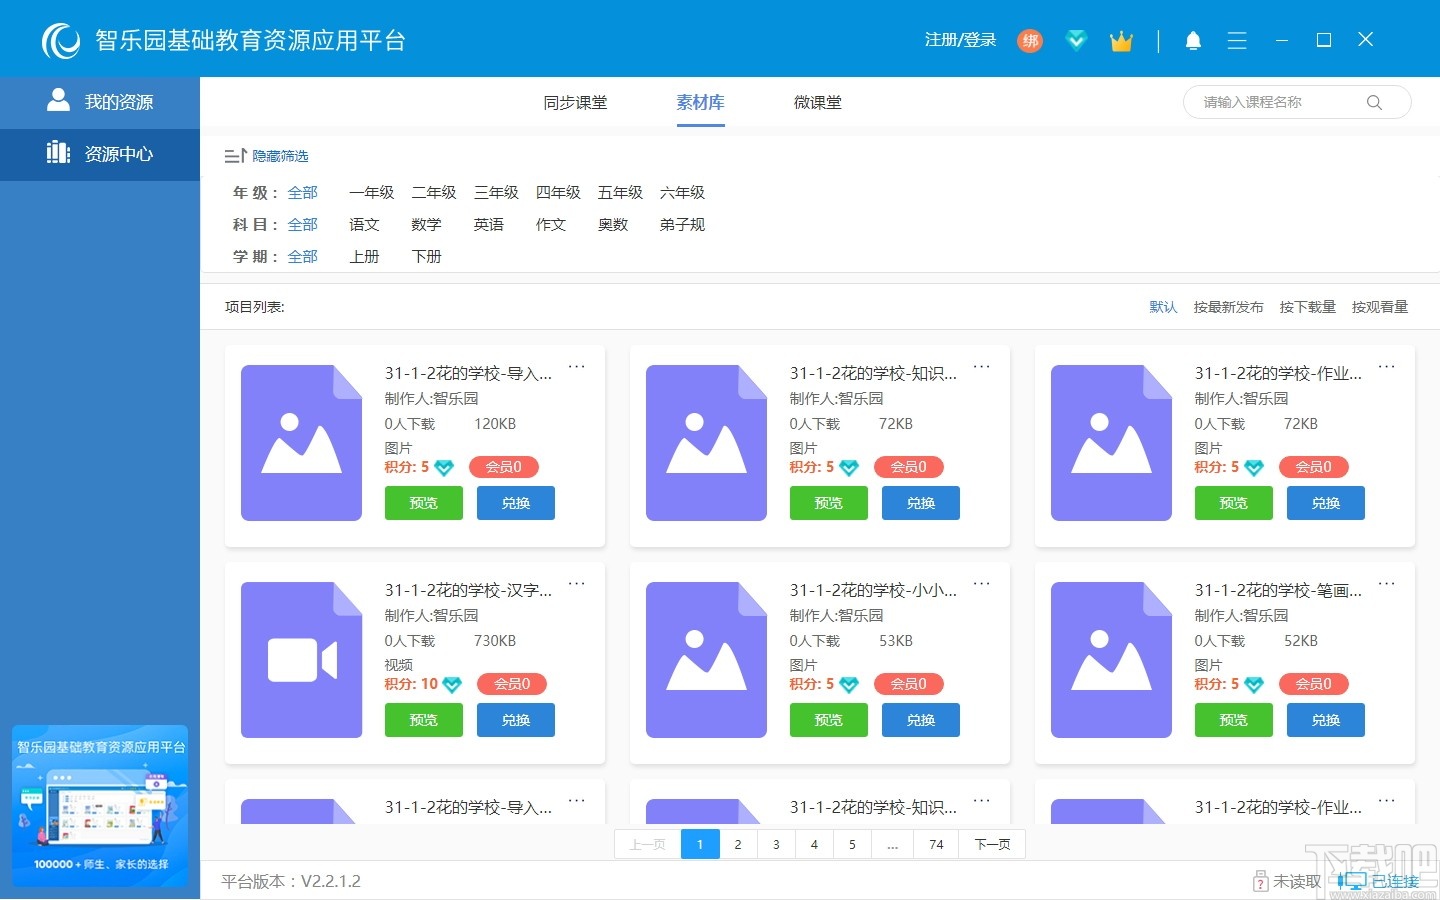1440x900 pixels.
Task: Collapse filters via 隐藏筛选
Action: click(280, 156)
